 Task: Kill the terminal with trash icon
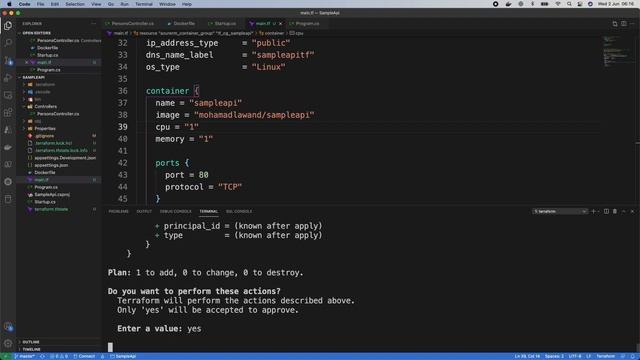coord(615,211)
